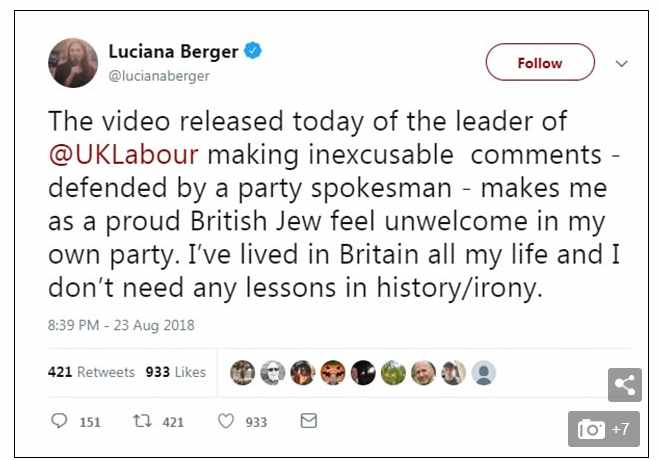The image size is (660, 460).
Task: Open the first liker's avatar thumbnail
Action: 242,373
